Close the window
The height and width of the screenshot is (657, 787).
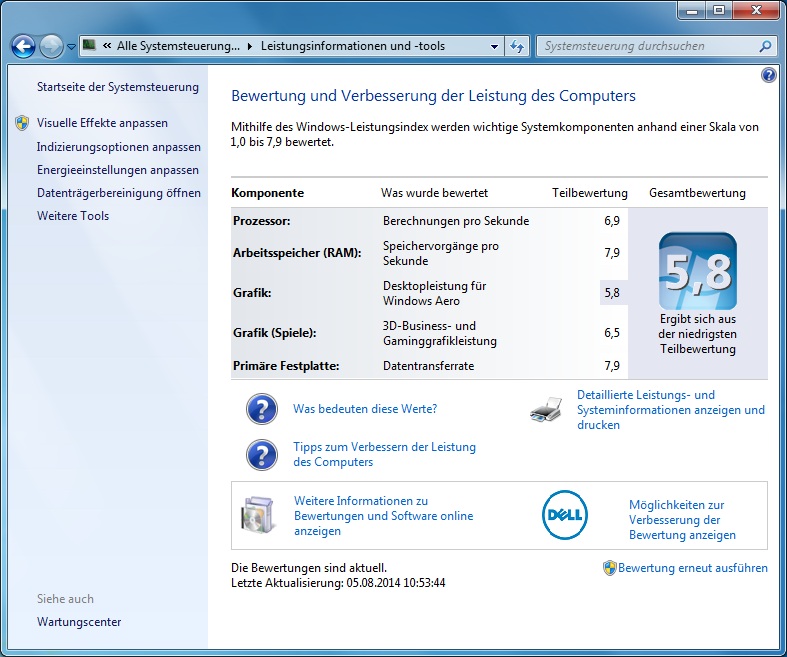pyautogui.click(x=757, y=11)
